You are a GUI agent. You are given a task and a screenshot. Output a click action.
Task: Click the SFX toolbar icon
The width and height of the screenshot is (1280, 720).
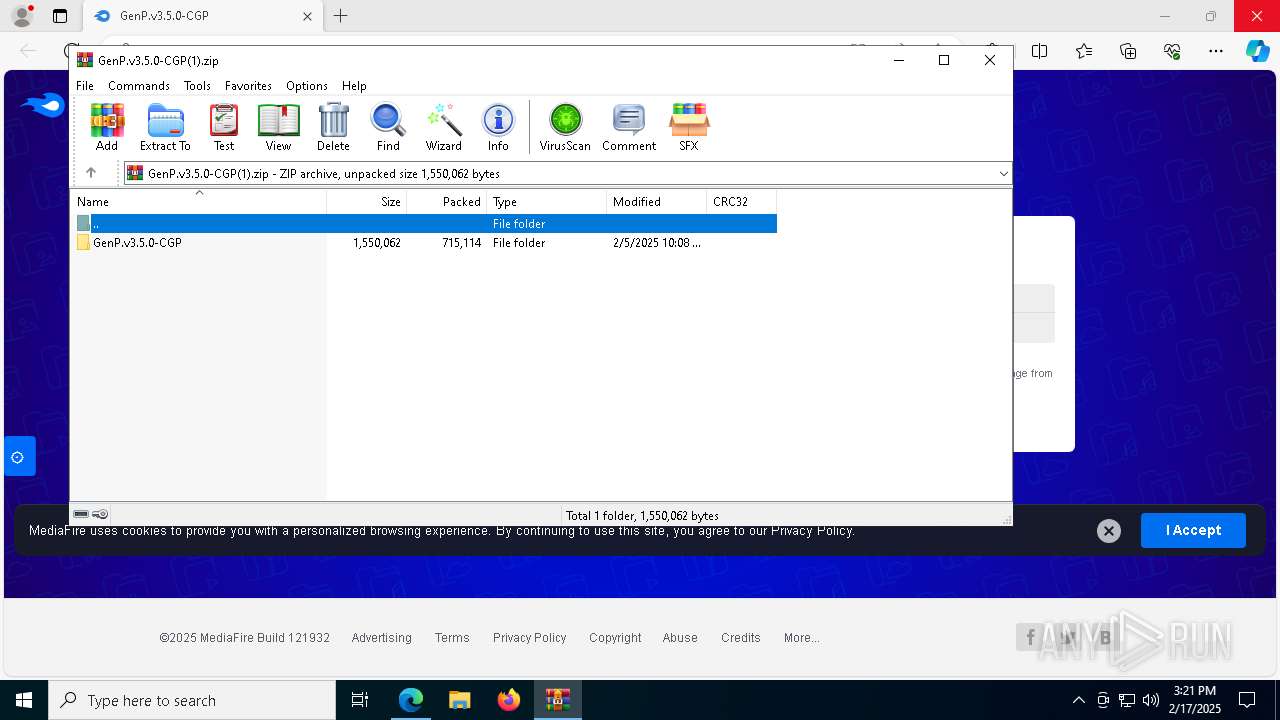(x=689, y=127)
